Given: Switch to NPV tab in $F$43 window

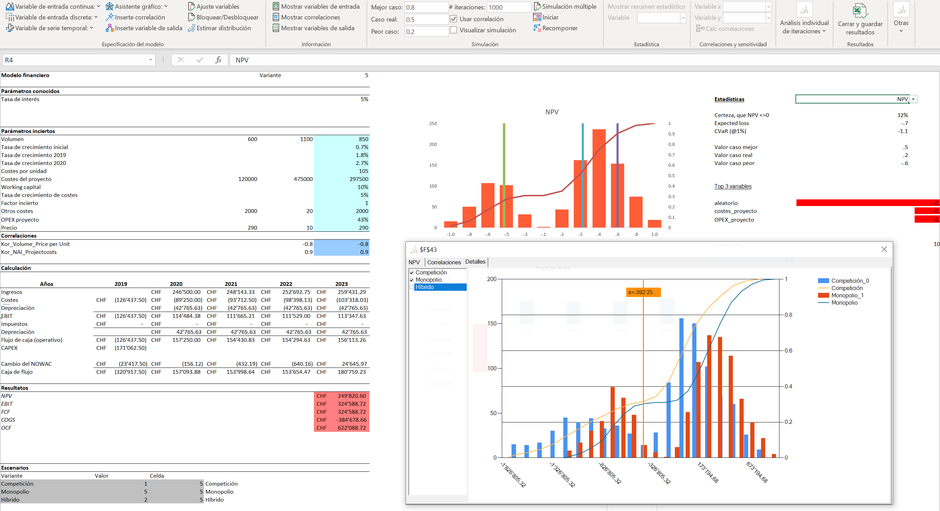Looking at the screenshot, I should [414, 262].
